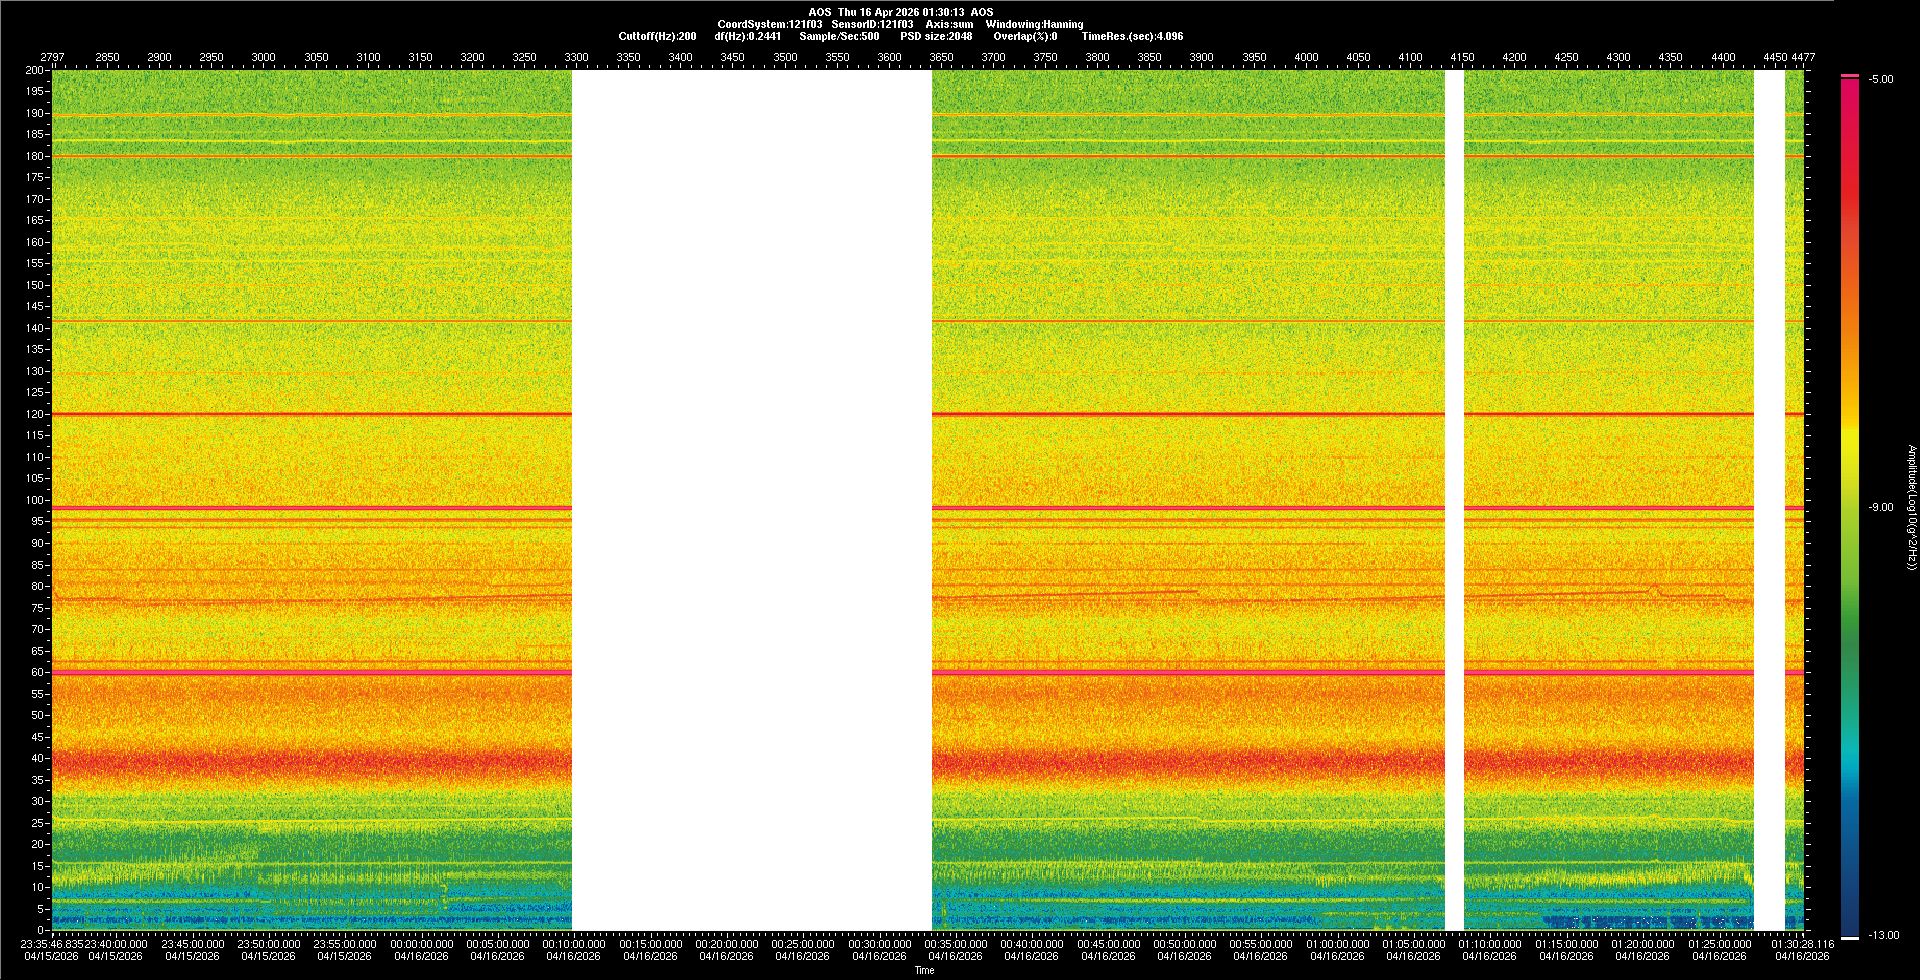Image resolution: width=1920 pixels, height=980 pixels.
Task: Click the white marker below the colorbar
Action: click(1850, 938)
